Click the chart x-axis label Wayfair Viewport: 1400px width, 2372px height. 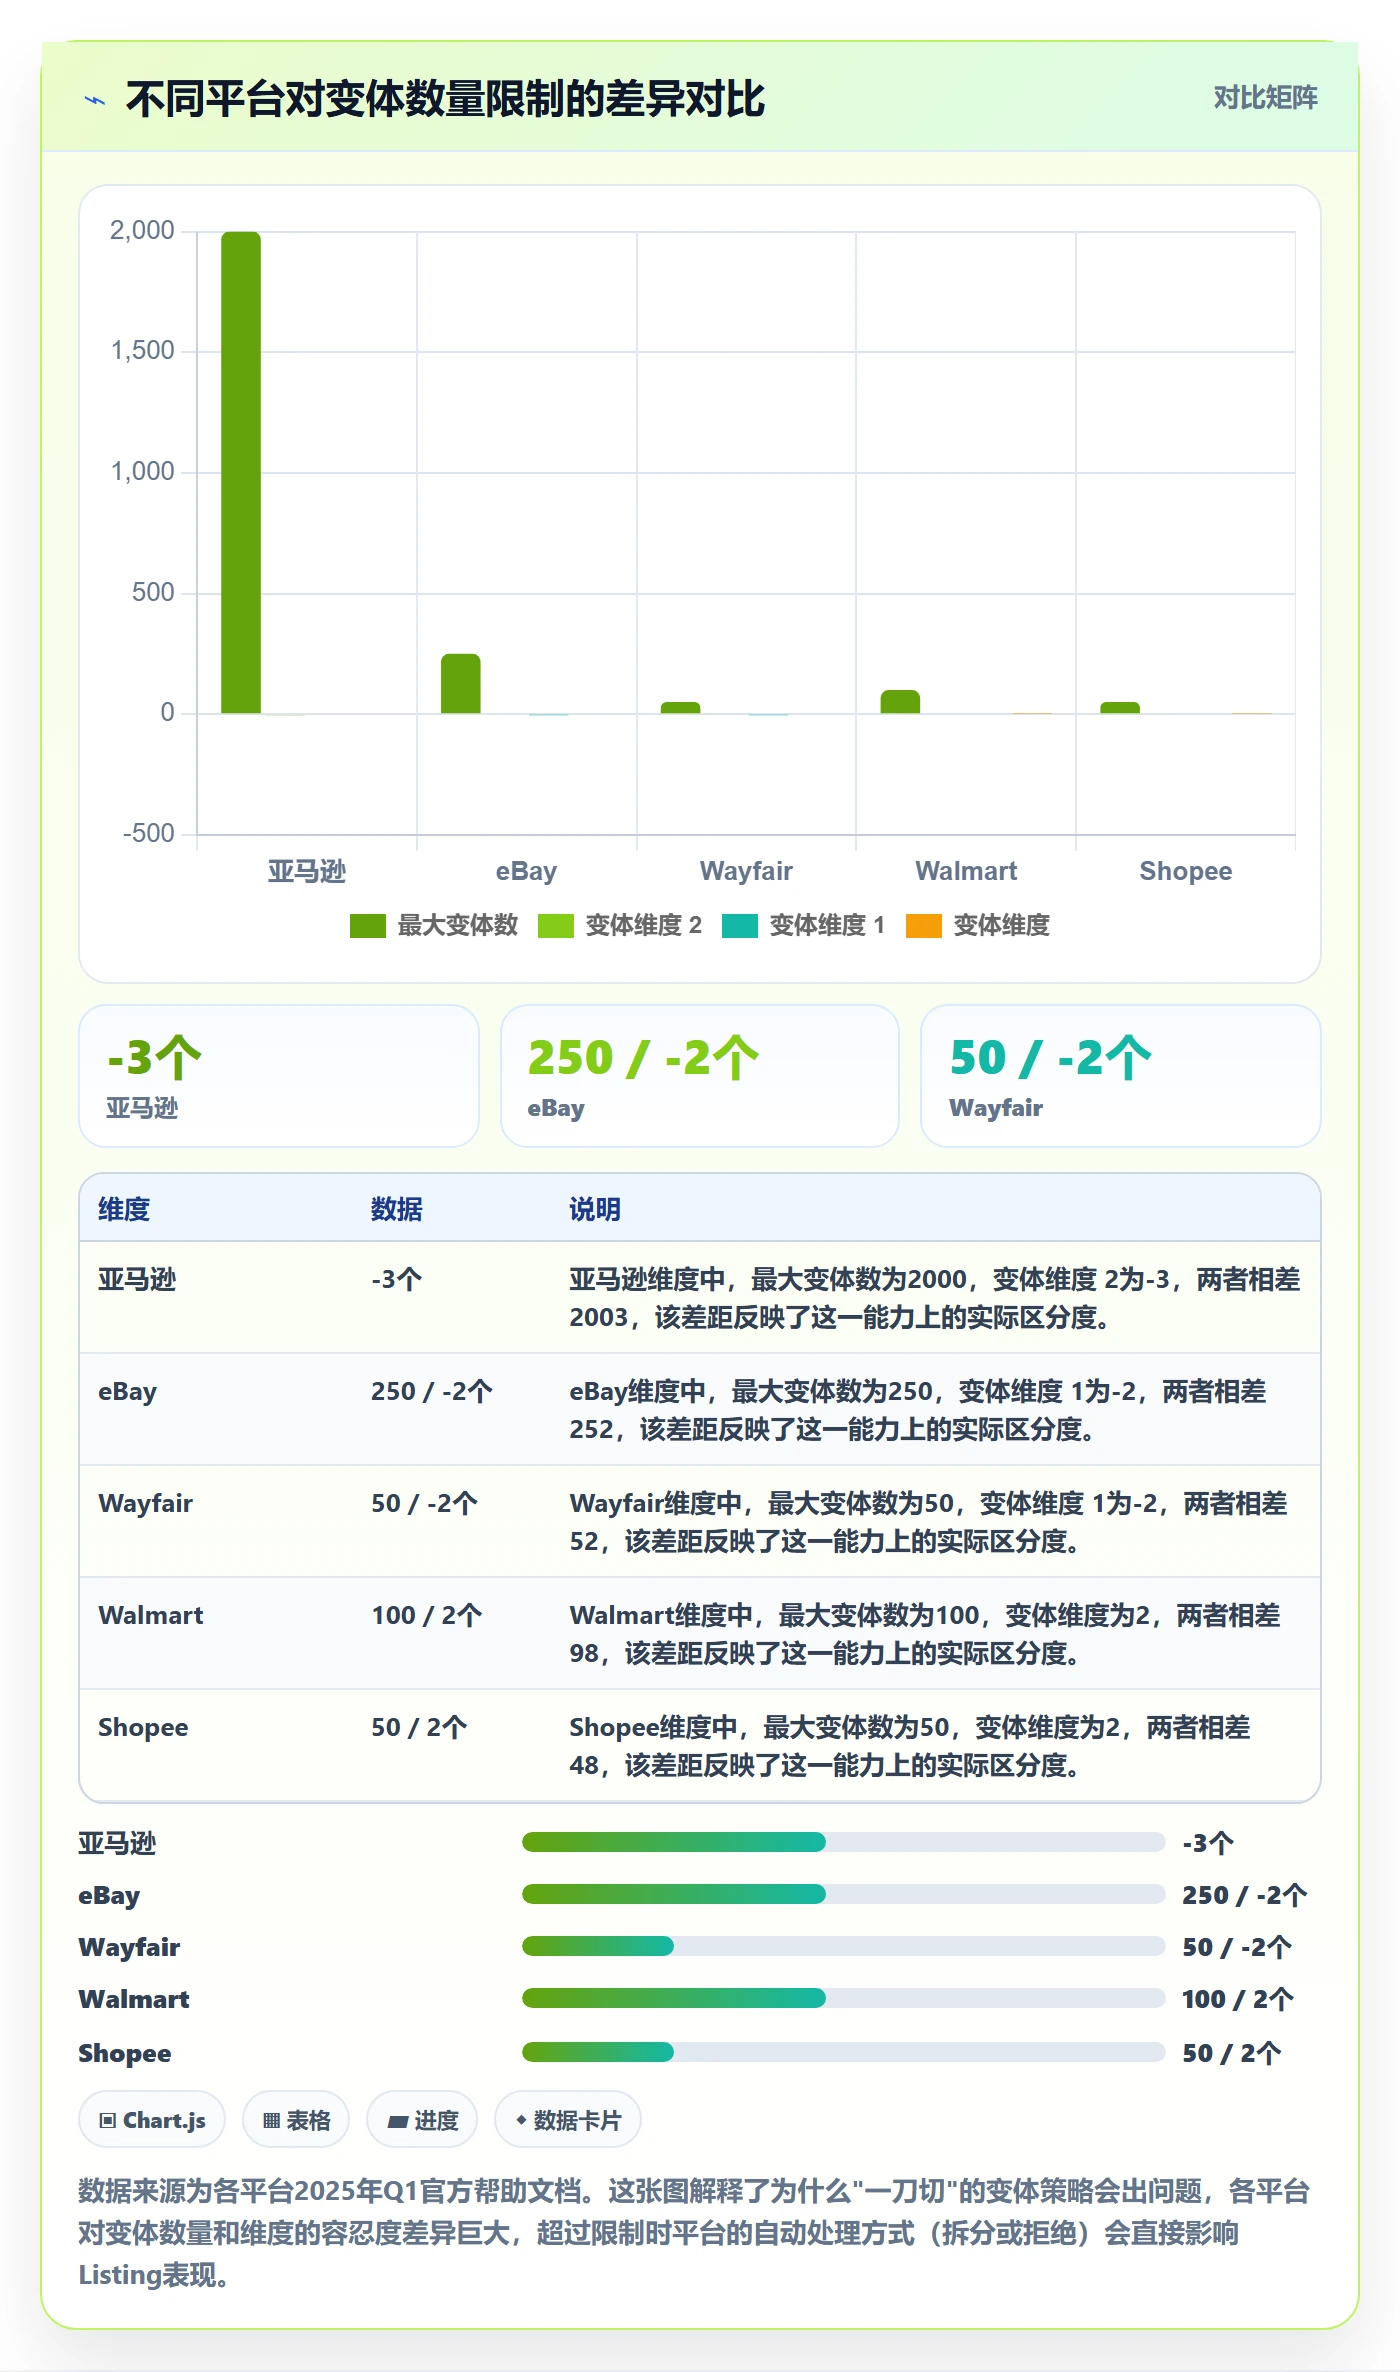pyautogui.click(x=746, y=871)
